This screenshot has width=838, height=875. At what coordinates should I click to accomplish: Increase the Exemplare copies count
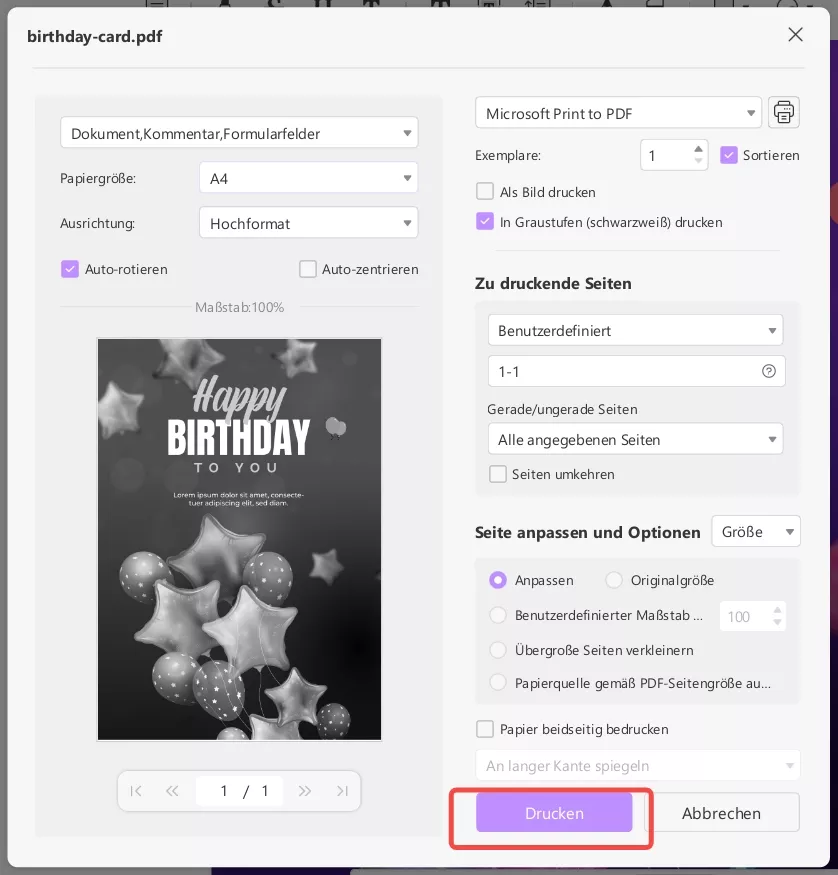699,149
